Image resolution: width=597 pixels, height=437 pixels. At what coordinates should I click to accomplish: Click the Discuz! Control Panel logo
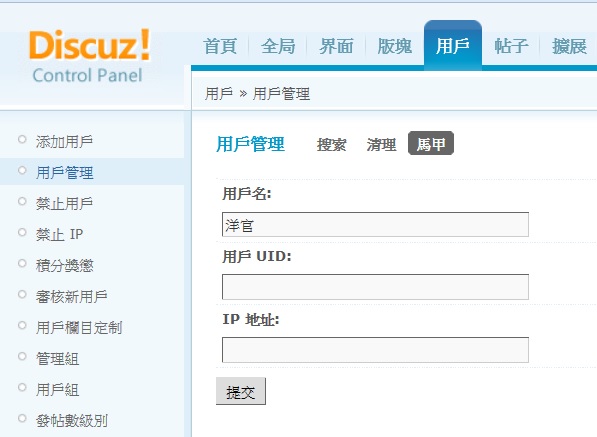[x=89, y=56]
